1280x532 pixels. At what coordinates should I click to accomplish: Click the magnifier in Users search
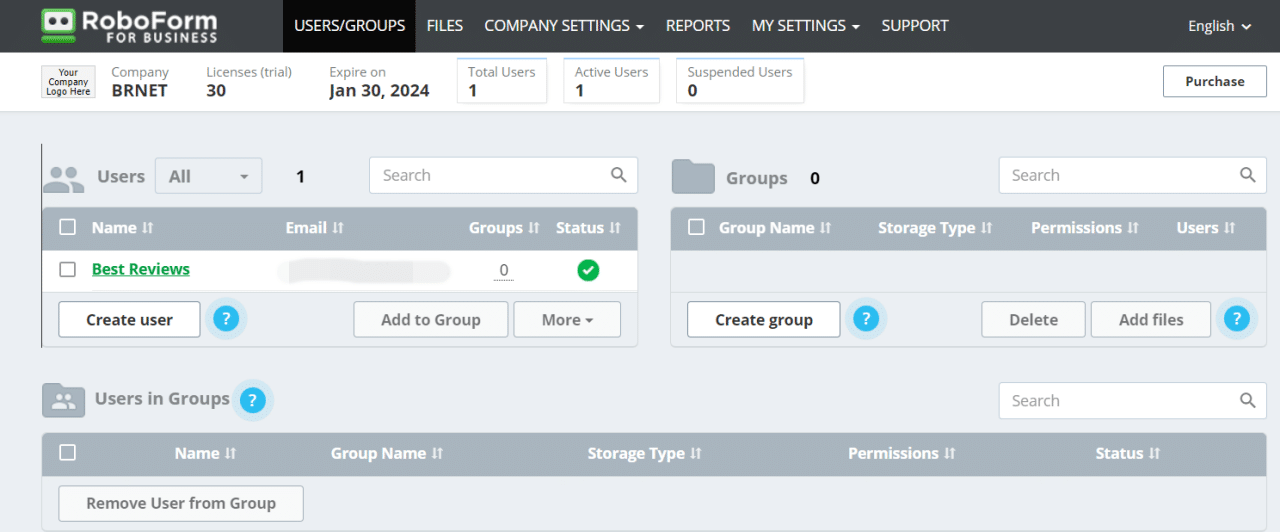[619, 175]
